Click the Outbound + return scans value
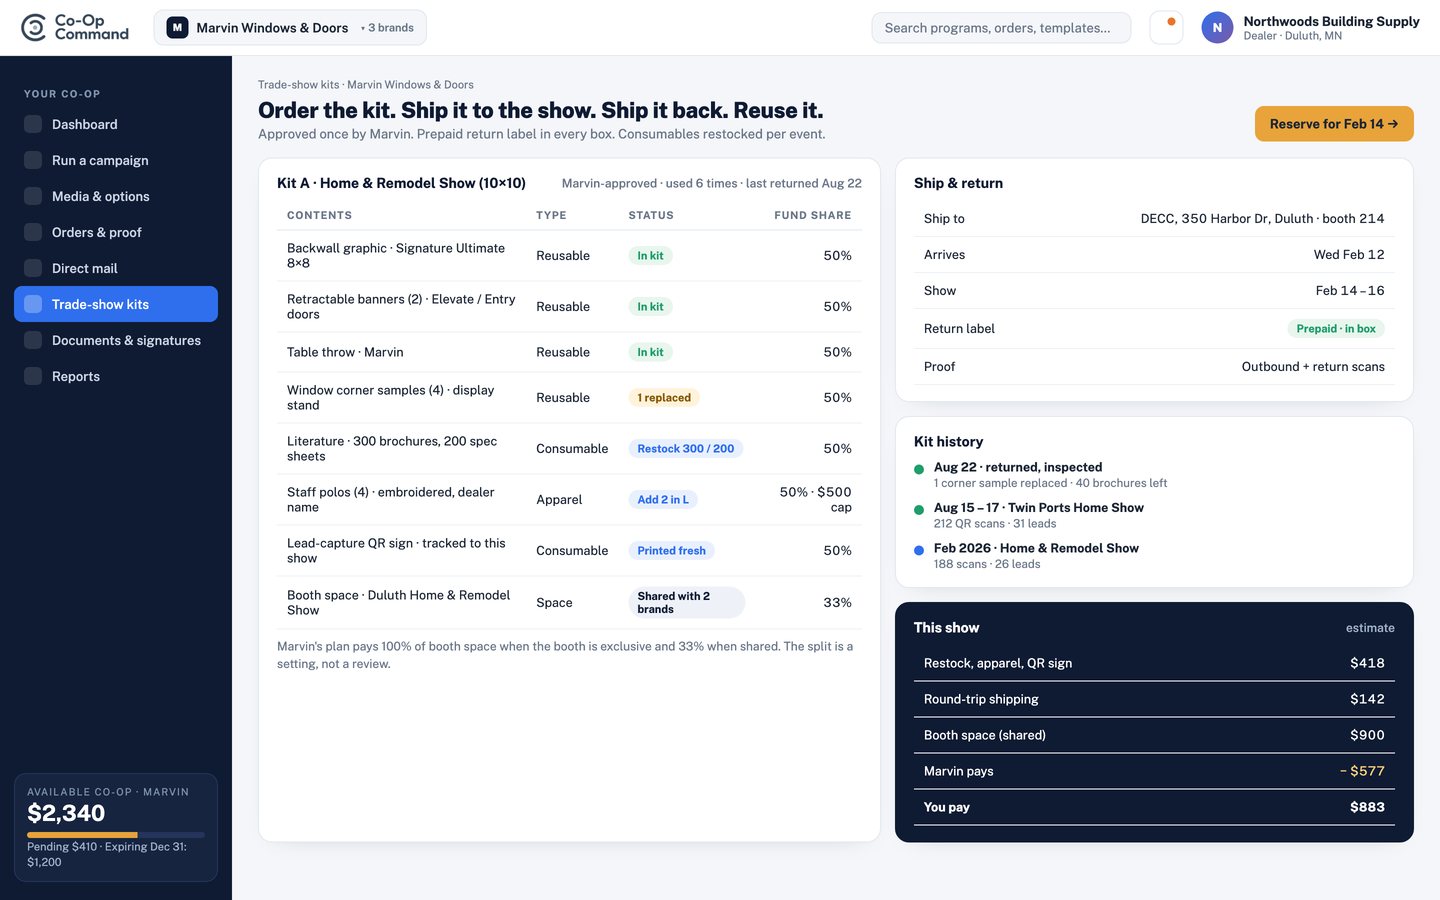 click(x=1313, y=367)
